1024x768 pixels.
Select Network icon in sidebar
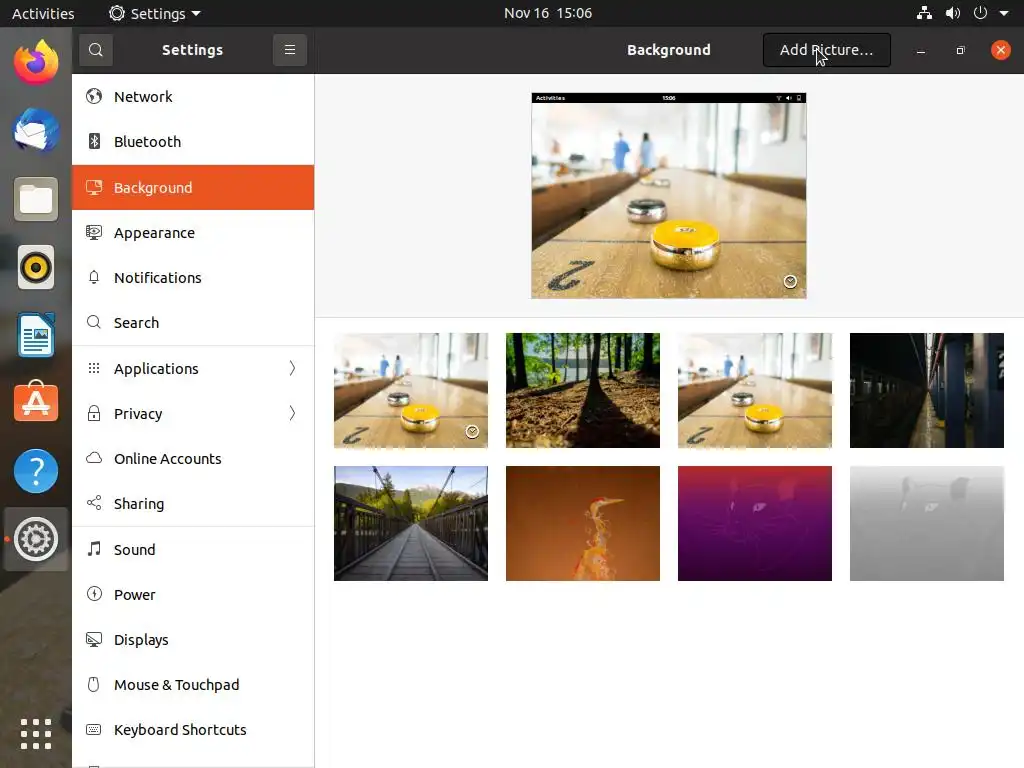coord(94,96)
